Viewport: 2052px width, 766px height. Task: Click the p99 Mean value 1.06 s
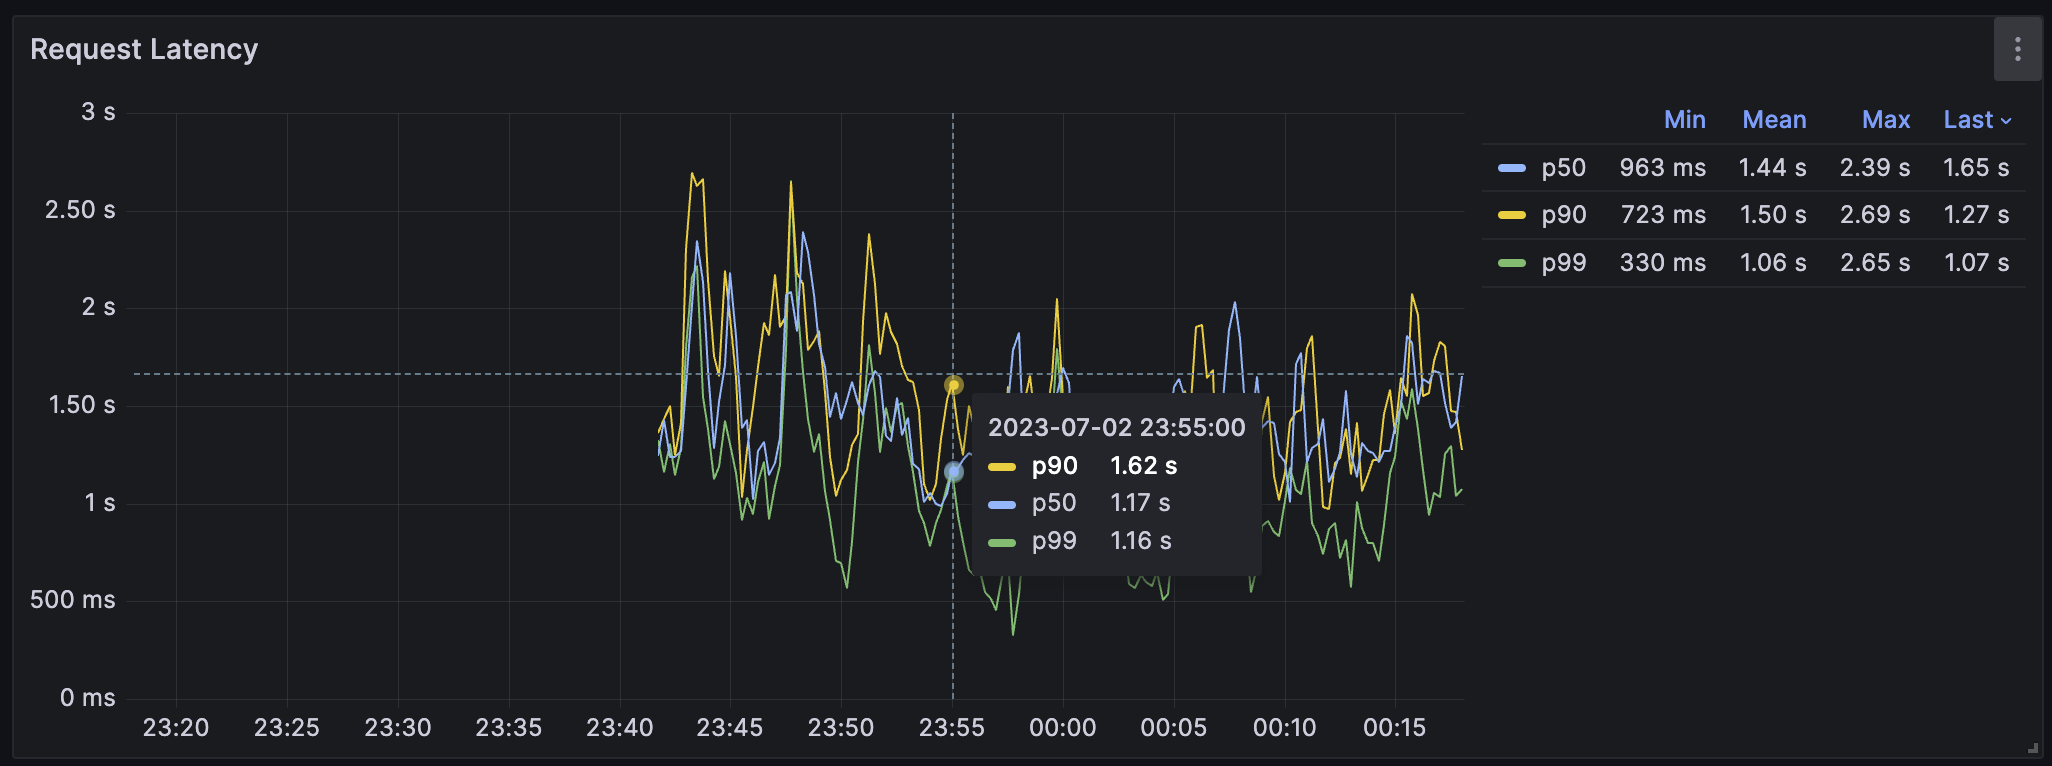tap(1773, 263)
